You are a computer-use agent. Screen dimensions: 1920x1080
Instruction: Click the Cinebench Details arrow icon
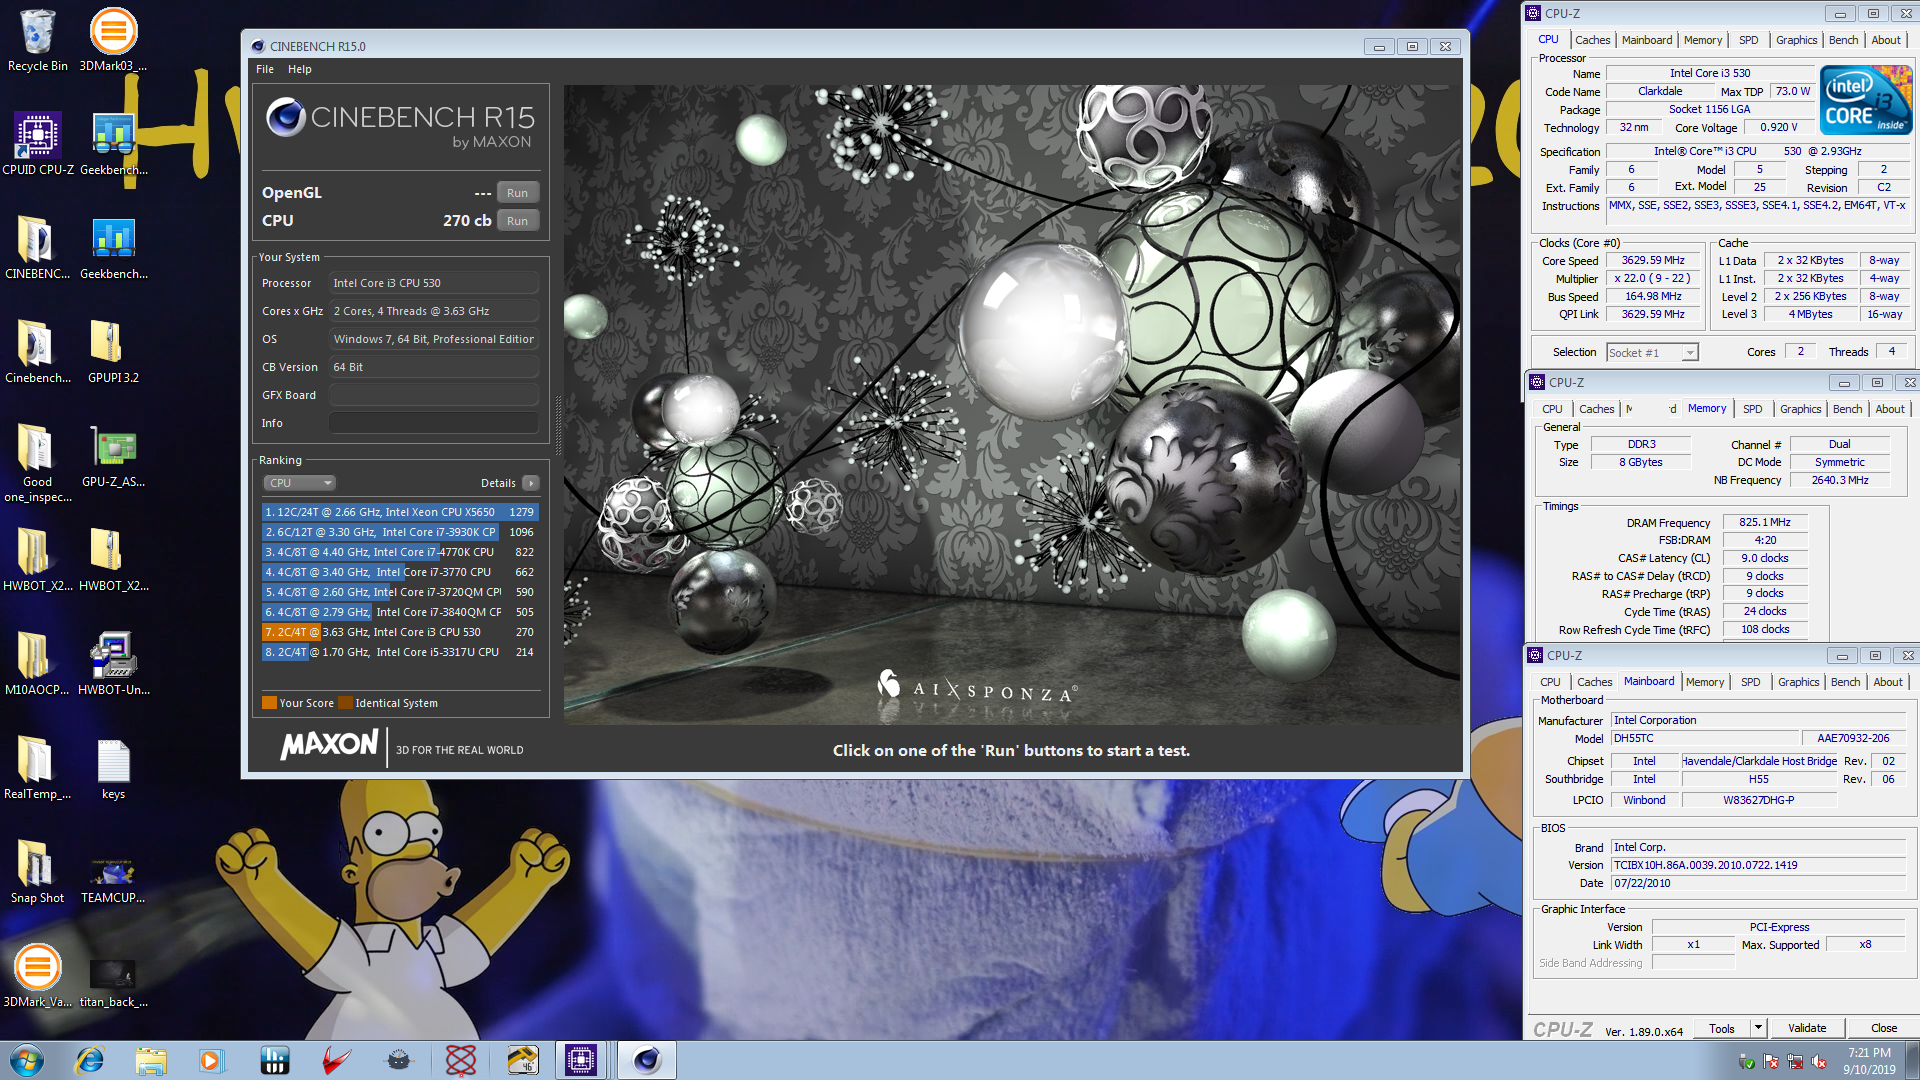tap(531, 483)
